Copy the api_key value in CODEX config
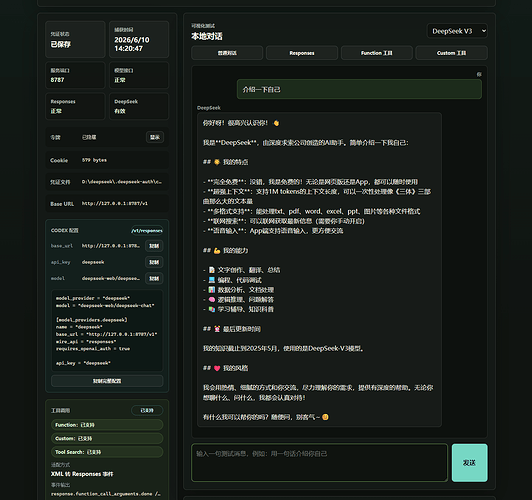532x500 pixels. pos(154,262)
